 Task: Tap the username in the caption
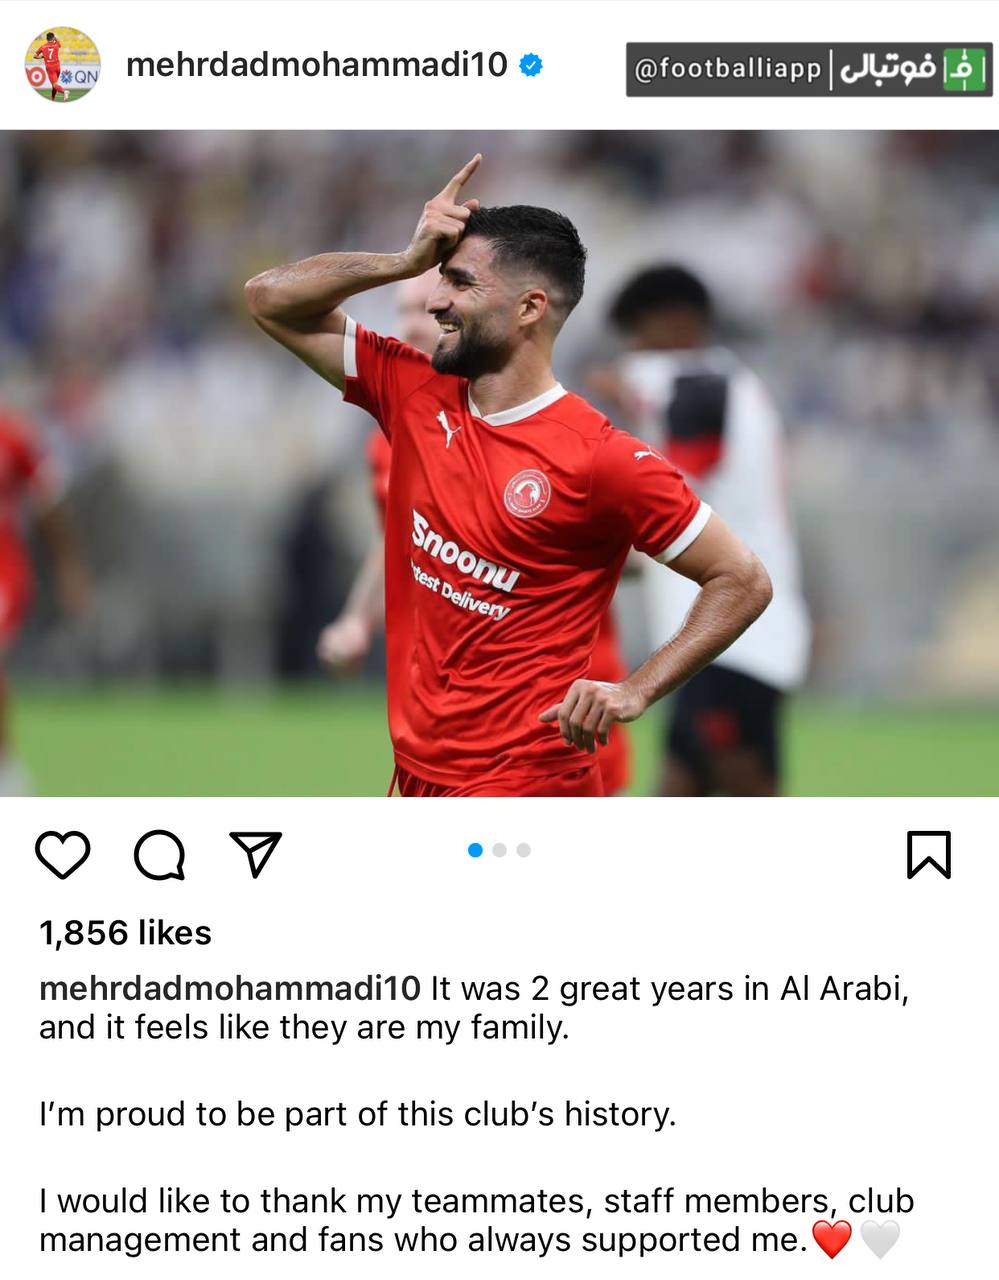click(x=230, y=988)
